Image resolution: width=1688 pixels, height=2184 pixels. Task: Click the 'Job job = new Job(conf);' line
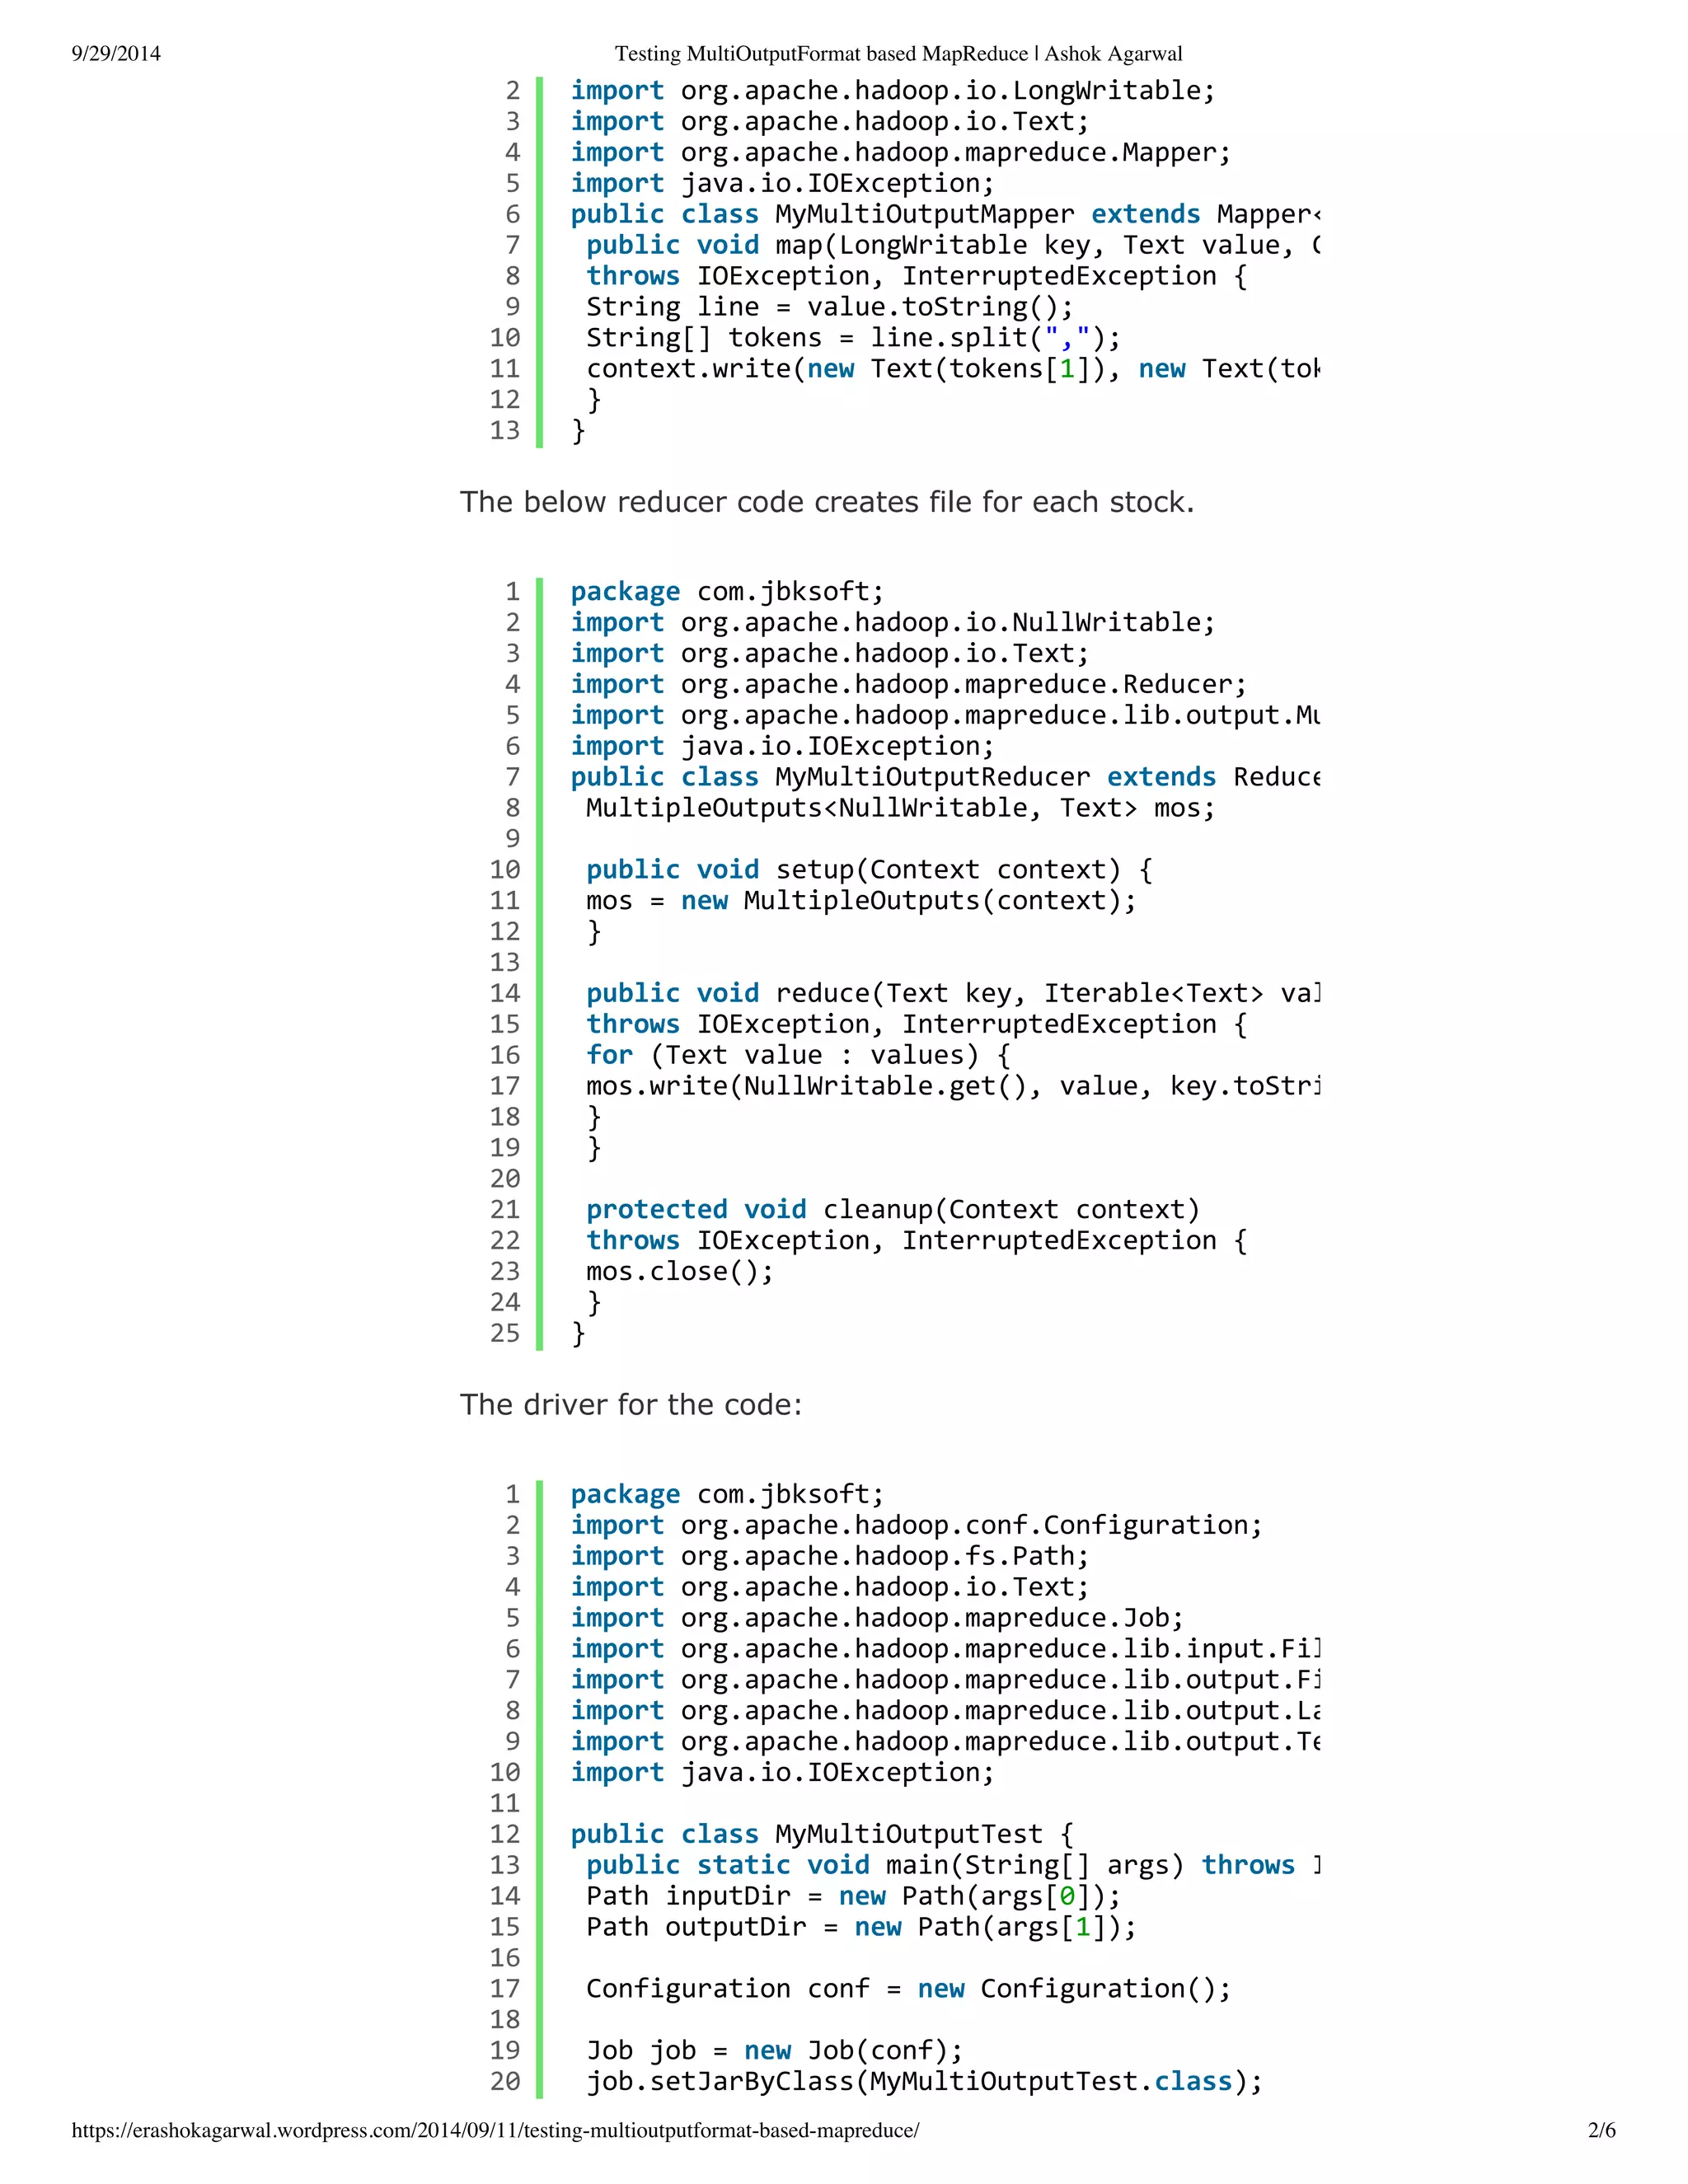774,2051
